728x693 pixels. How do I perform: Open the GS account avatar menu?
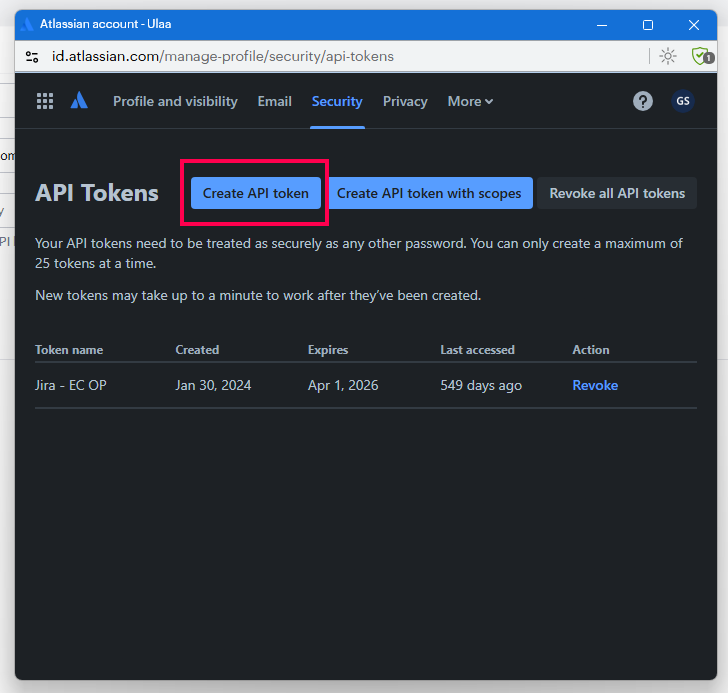(682, 101)
